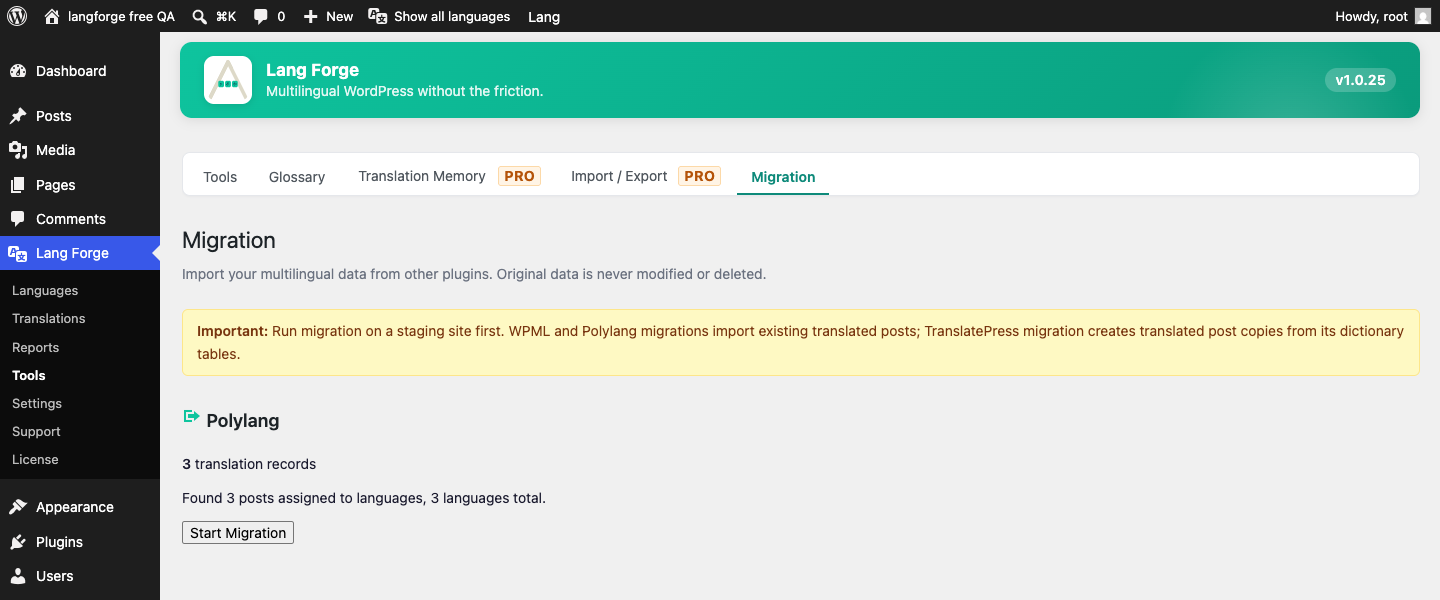This screenshot has width=1440, height=600.
Task: Open Media in the sidebar
Action: [56, 150]
